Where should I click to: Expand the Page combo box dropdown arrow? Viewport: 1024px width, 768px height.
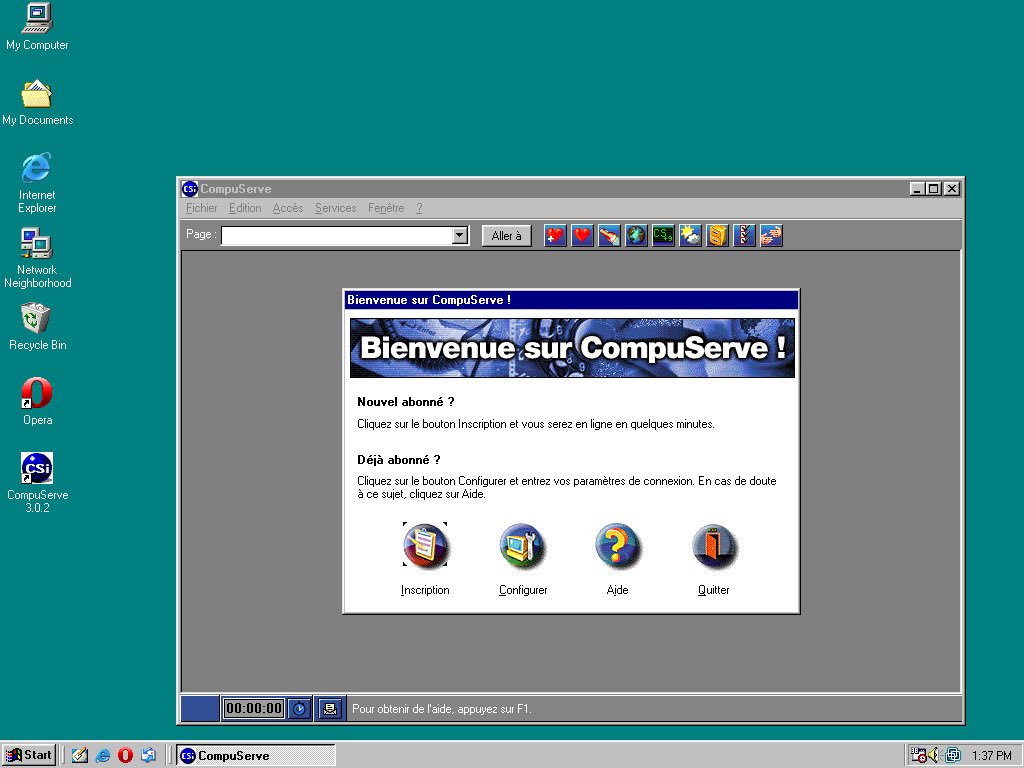point(460,235)
